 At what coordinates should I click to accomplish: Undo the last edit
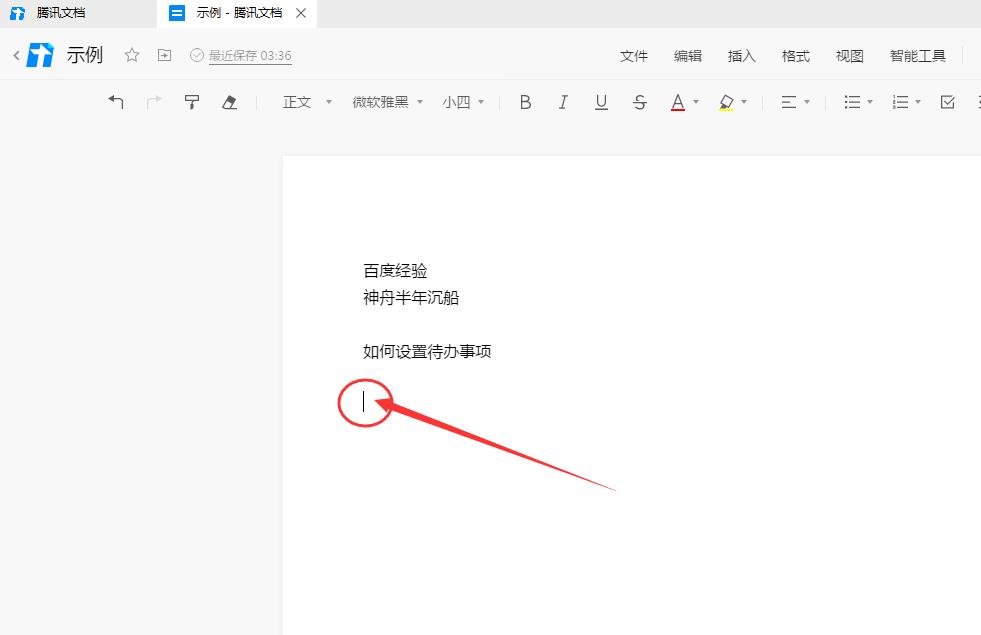click(116, 101)
